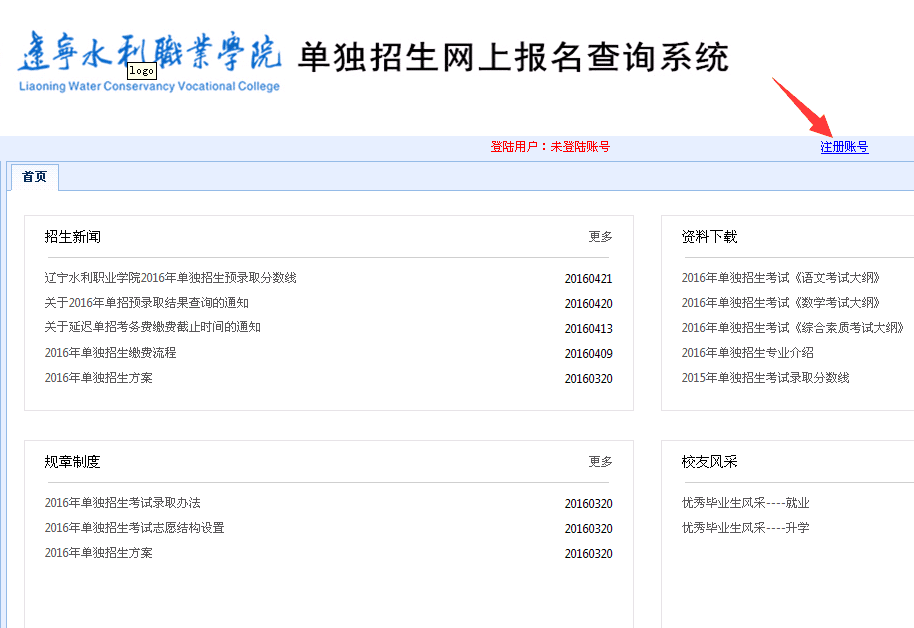Screen dimensions: 914x628
Task: Open 2016年单独招生方案 under 招生新闻
Action: tap(99, 378)
